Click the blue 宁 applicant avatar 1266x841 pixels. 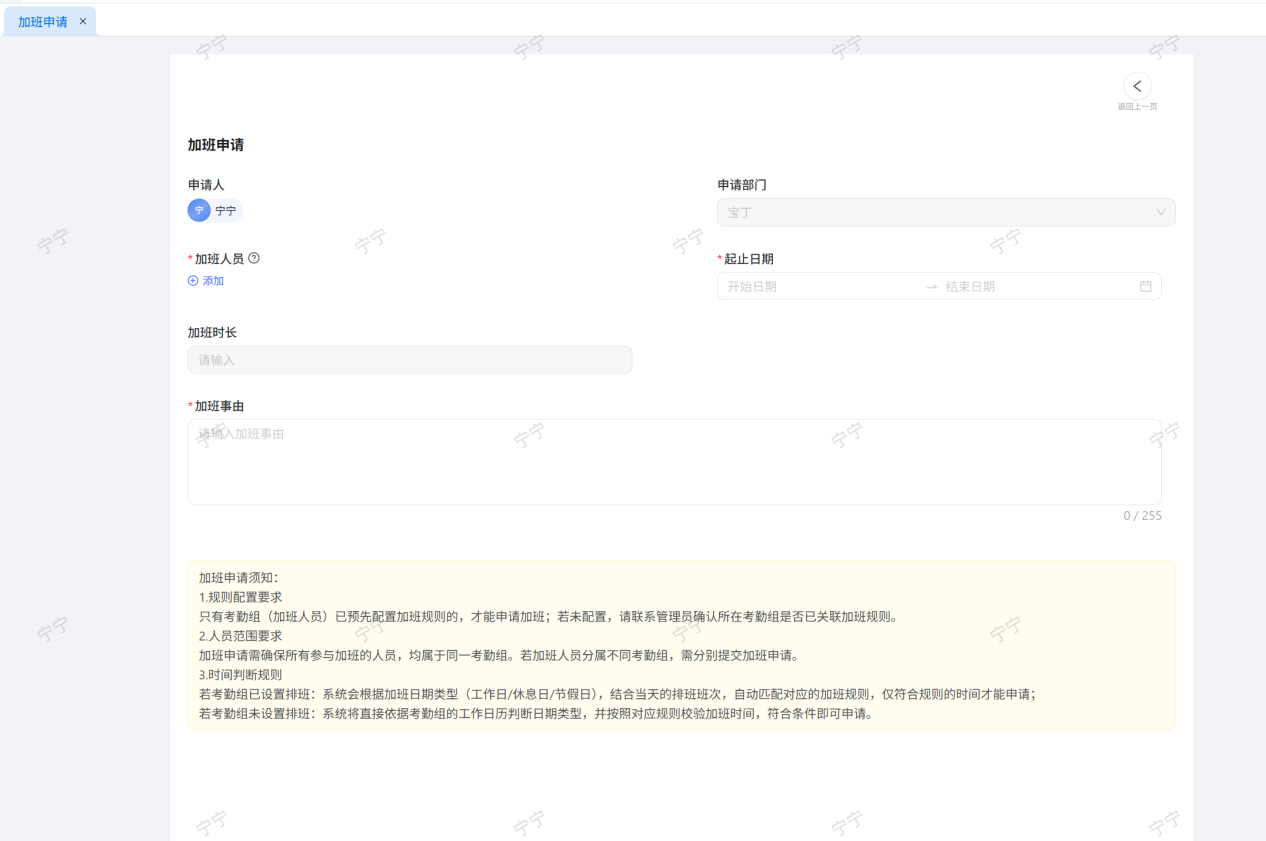click(x=199, y=211)
